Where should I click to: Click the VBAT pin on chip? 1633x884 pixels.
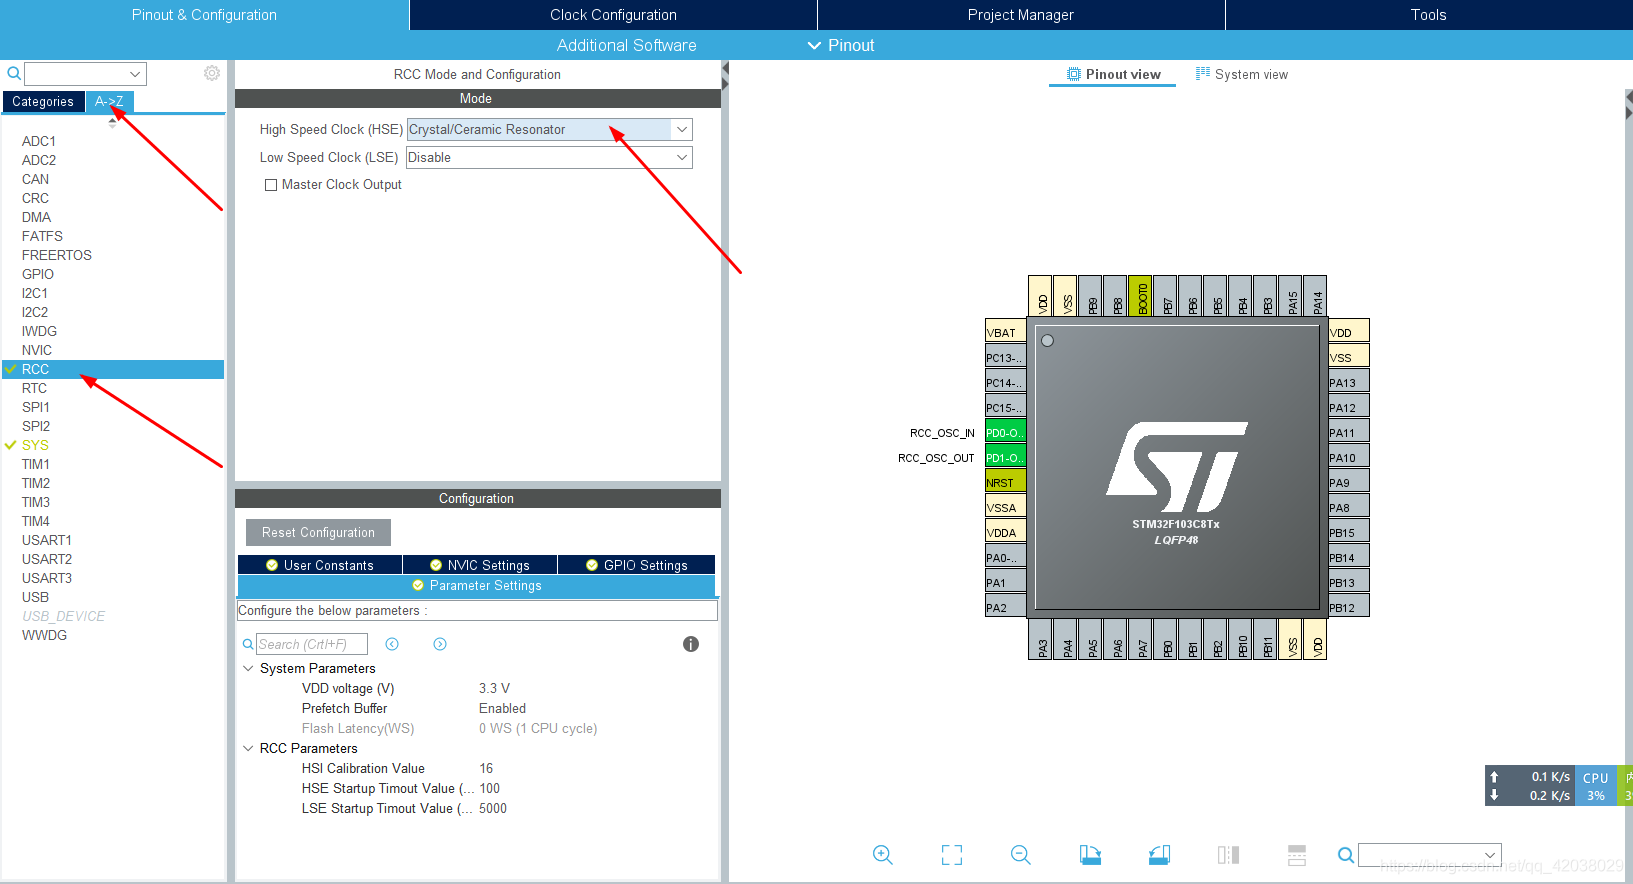(x=1005, y=333)
